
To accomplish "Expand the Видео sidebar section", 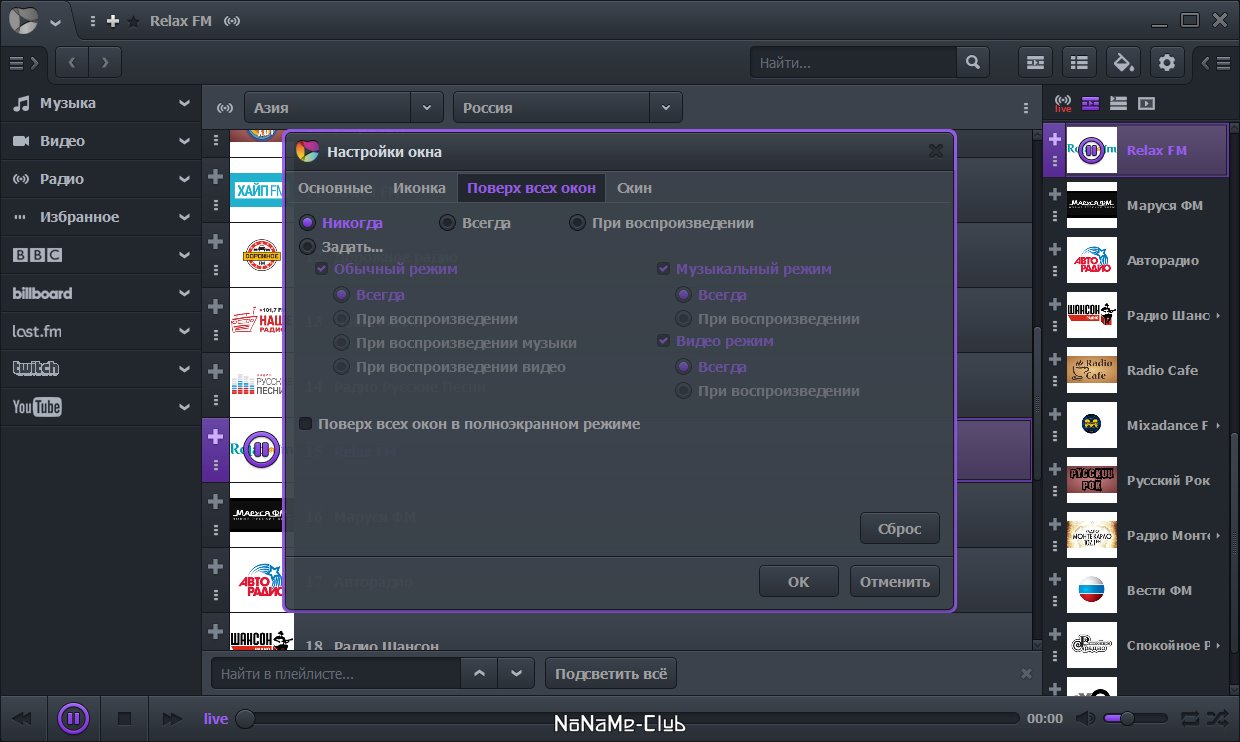I will [100, 141].
